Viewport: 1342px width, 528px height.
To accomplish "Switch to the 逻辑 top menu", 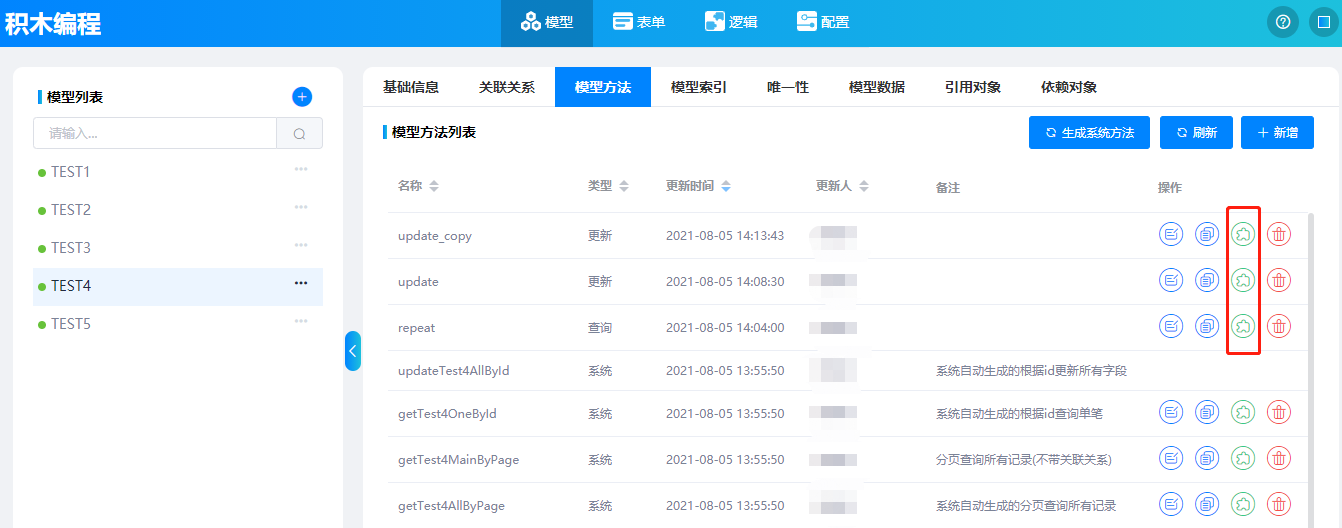I will point(731,22).
